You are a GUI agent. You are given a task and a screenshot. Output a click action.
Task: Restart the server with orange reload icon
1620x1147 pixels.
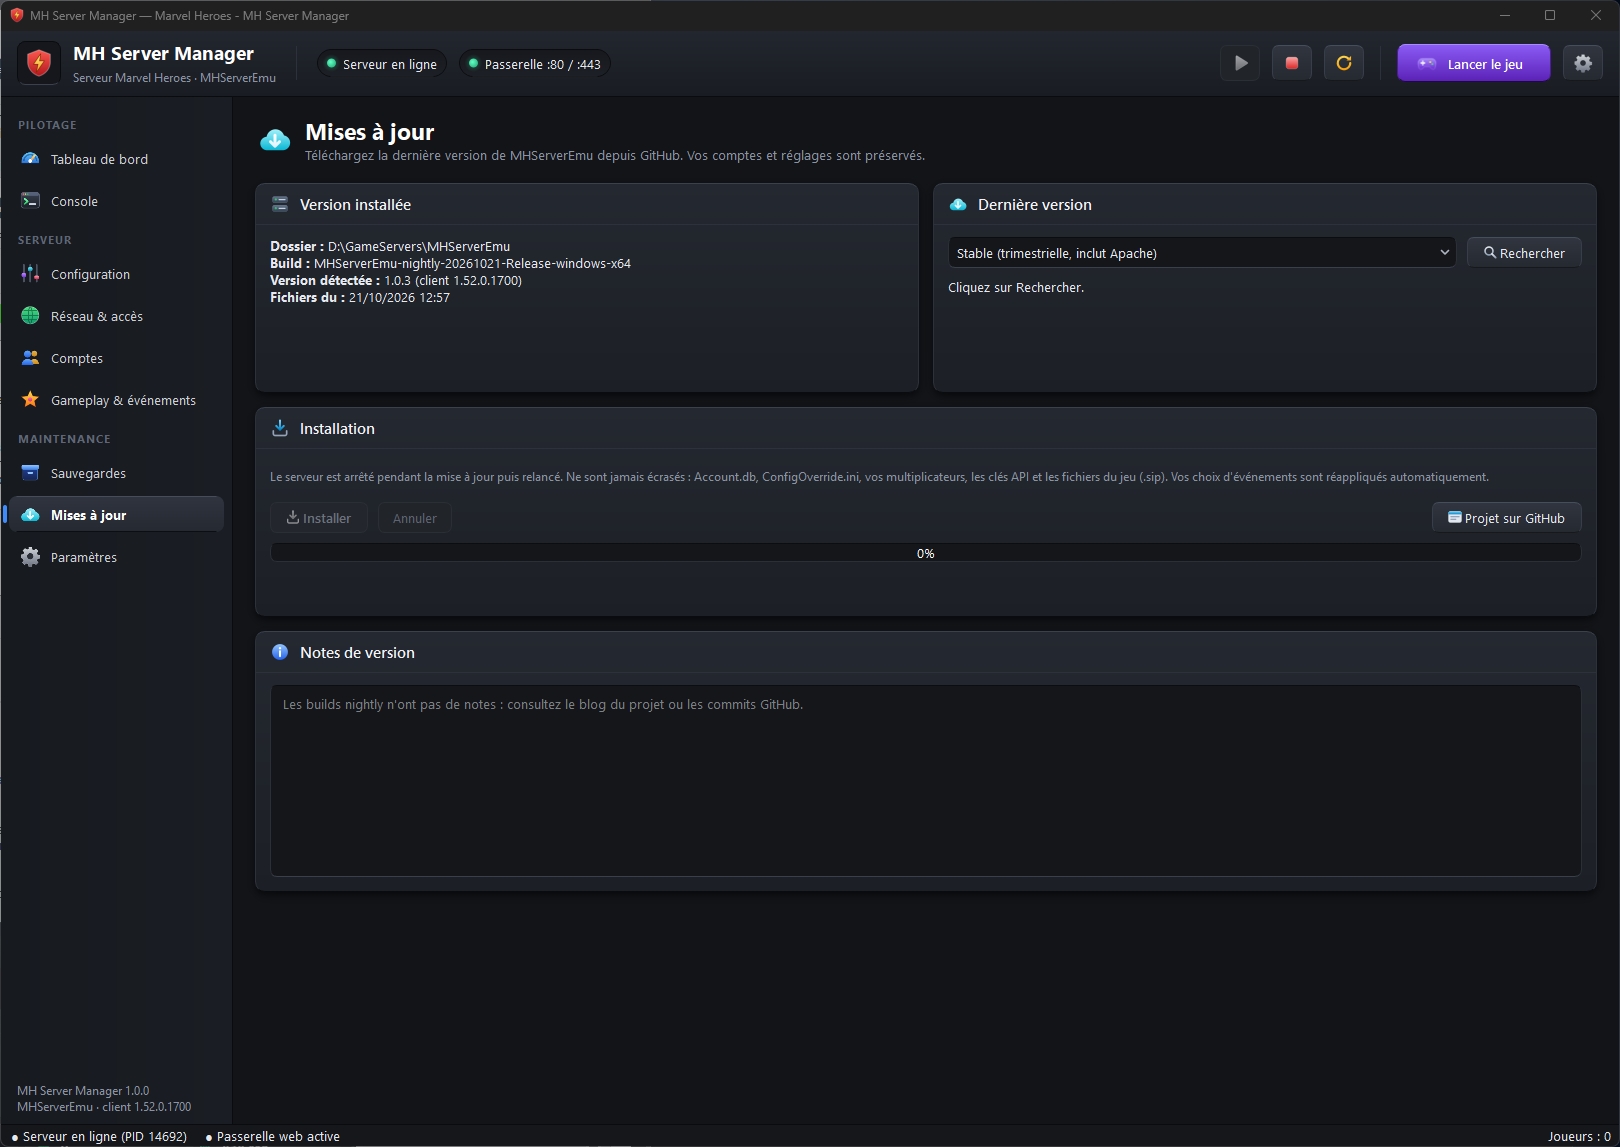pyautogui.click(x=1344, y=63)
